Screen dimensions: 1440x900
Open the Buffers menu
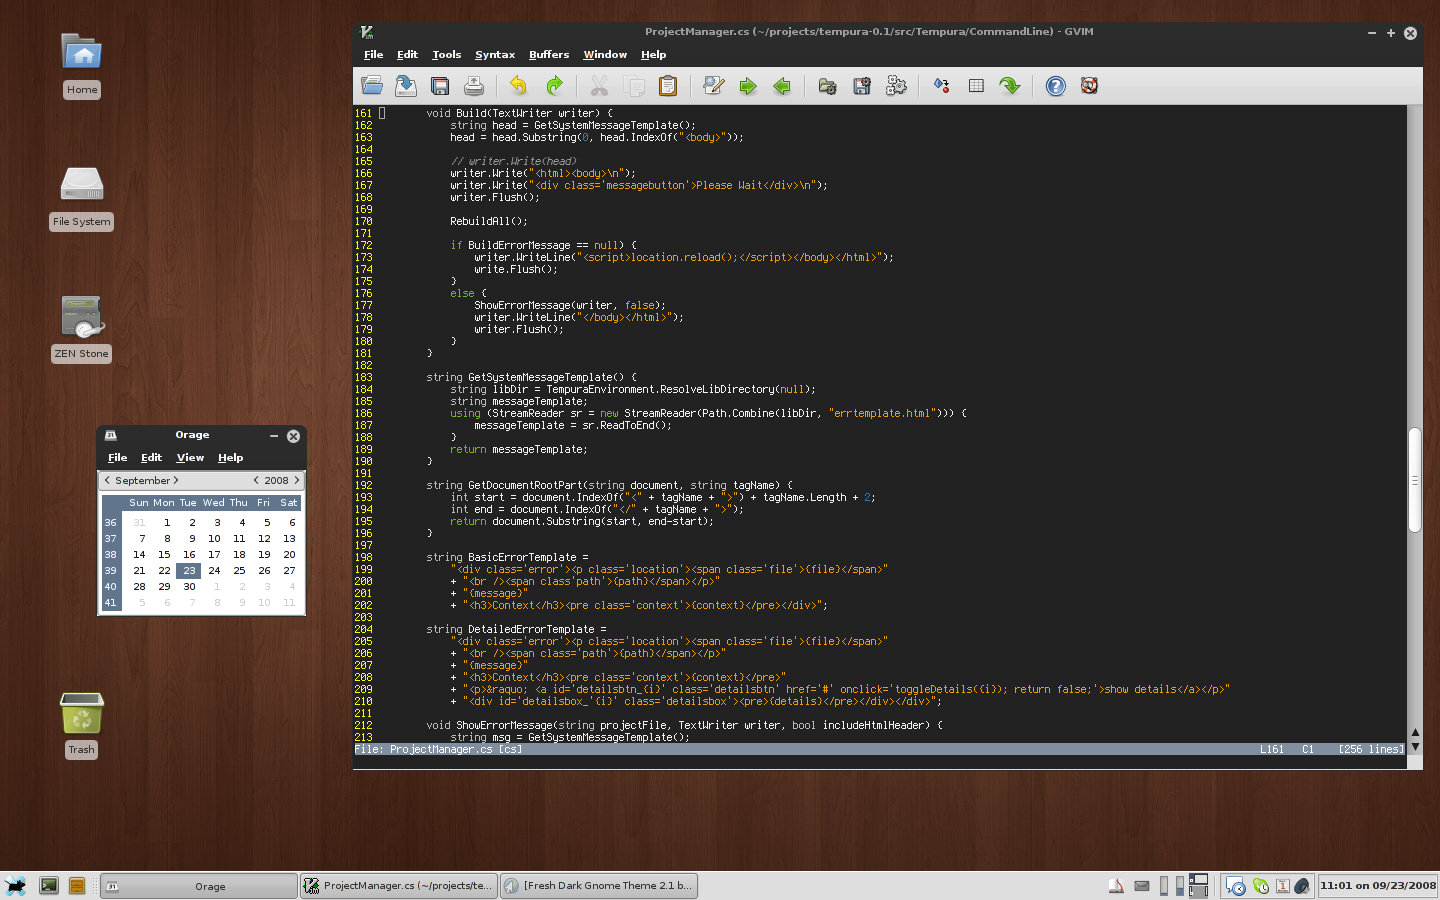pyautogui.click(x=549, y=55)
